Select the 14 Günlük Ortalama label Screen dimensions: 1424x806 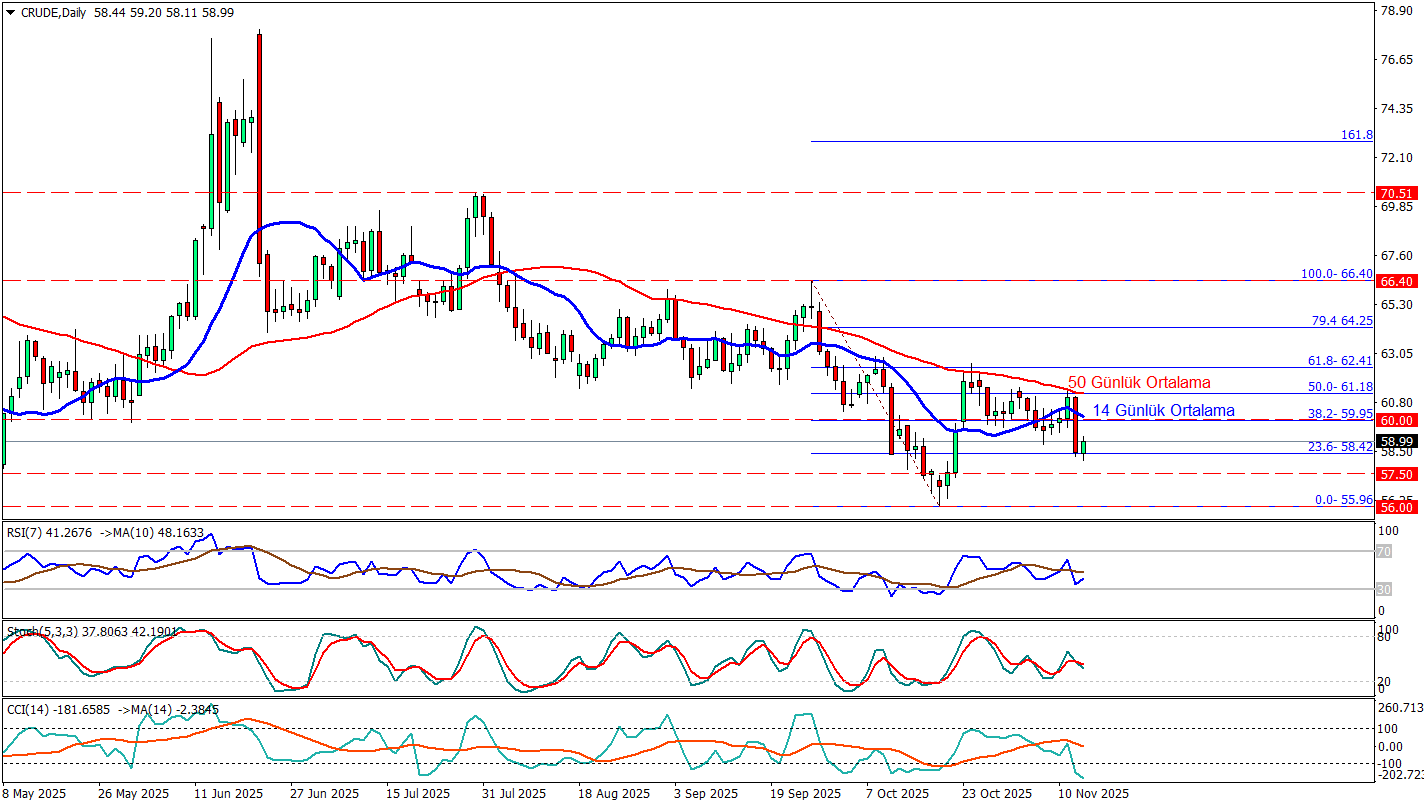click(x=1162, y=410)
